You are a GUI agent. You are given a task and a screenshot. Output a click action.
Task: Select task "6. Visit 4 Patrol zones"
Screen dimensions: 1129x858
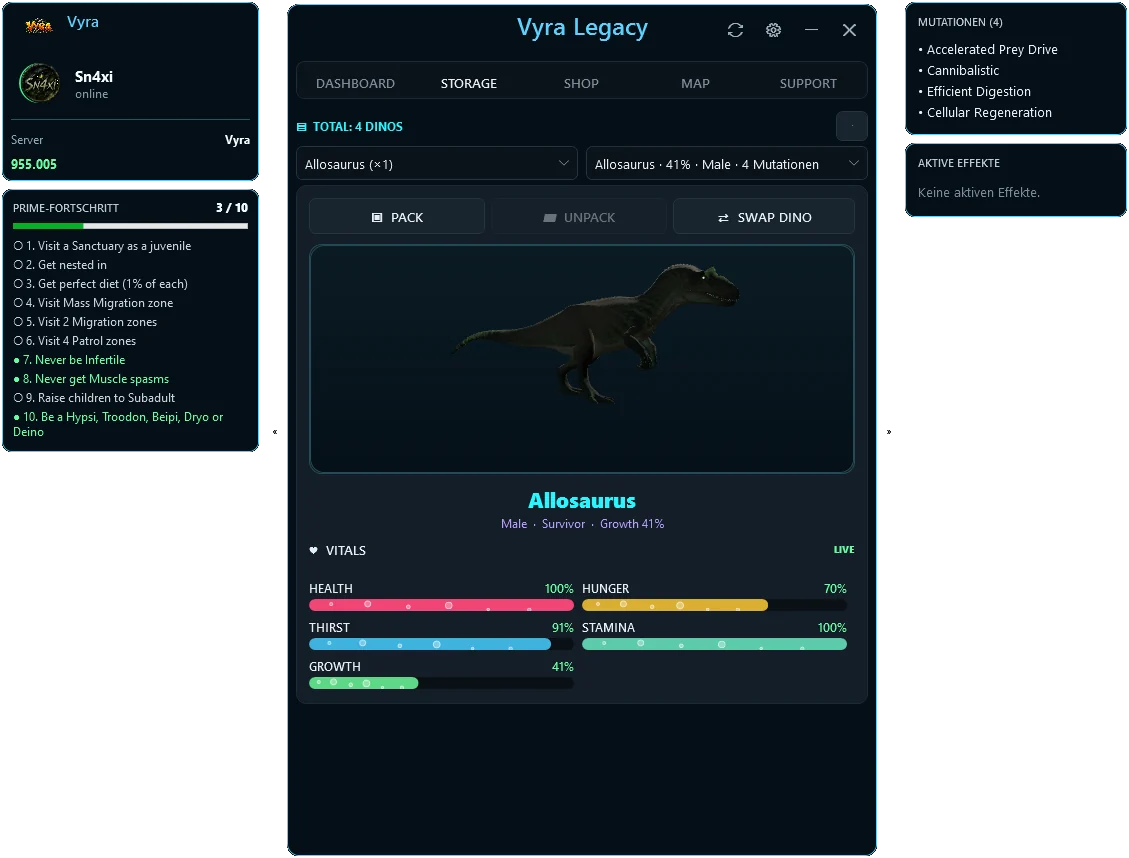point(75,341)
